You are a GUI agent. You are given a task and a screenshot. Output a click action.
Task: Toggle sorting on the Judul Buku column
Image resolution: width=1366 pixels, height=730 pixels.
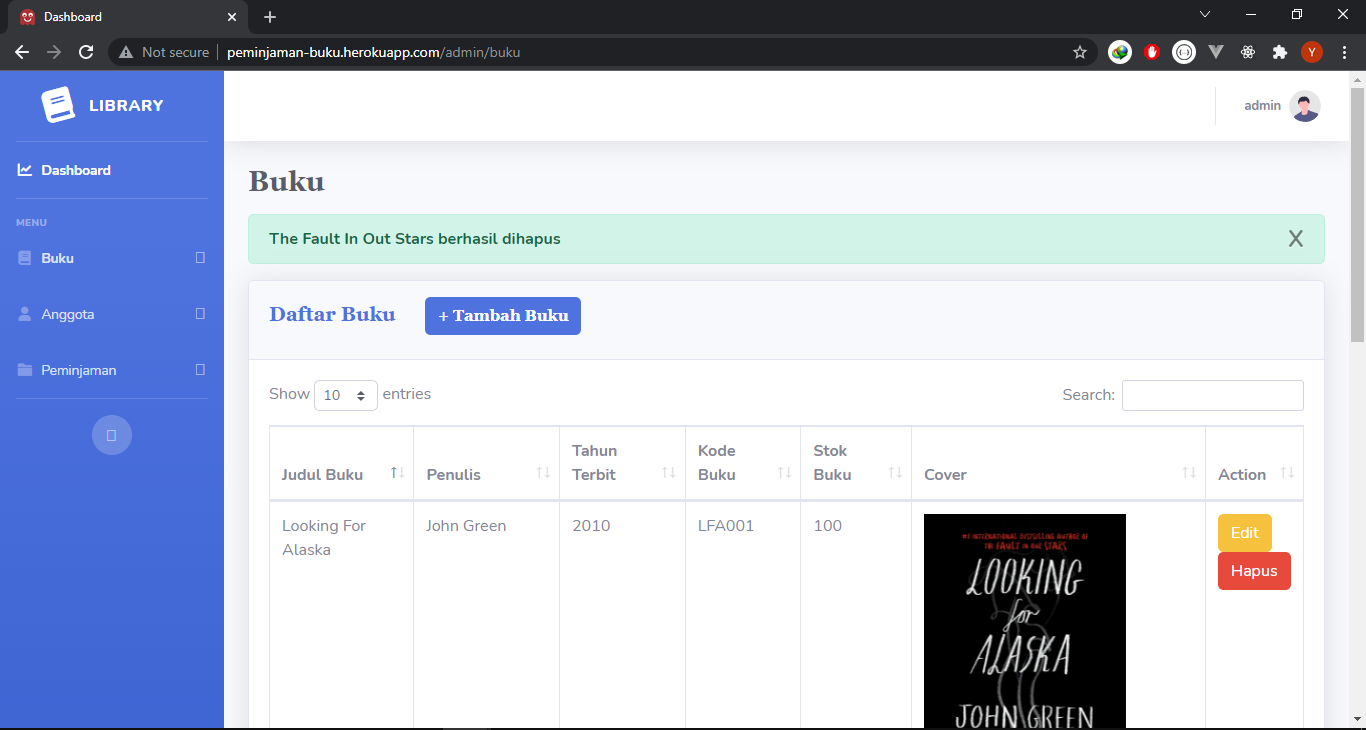pos(399,470)
